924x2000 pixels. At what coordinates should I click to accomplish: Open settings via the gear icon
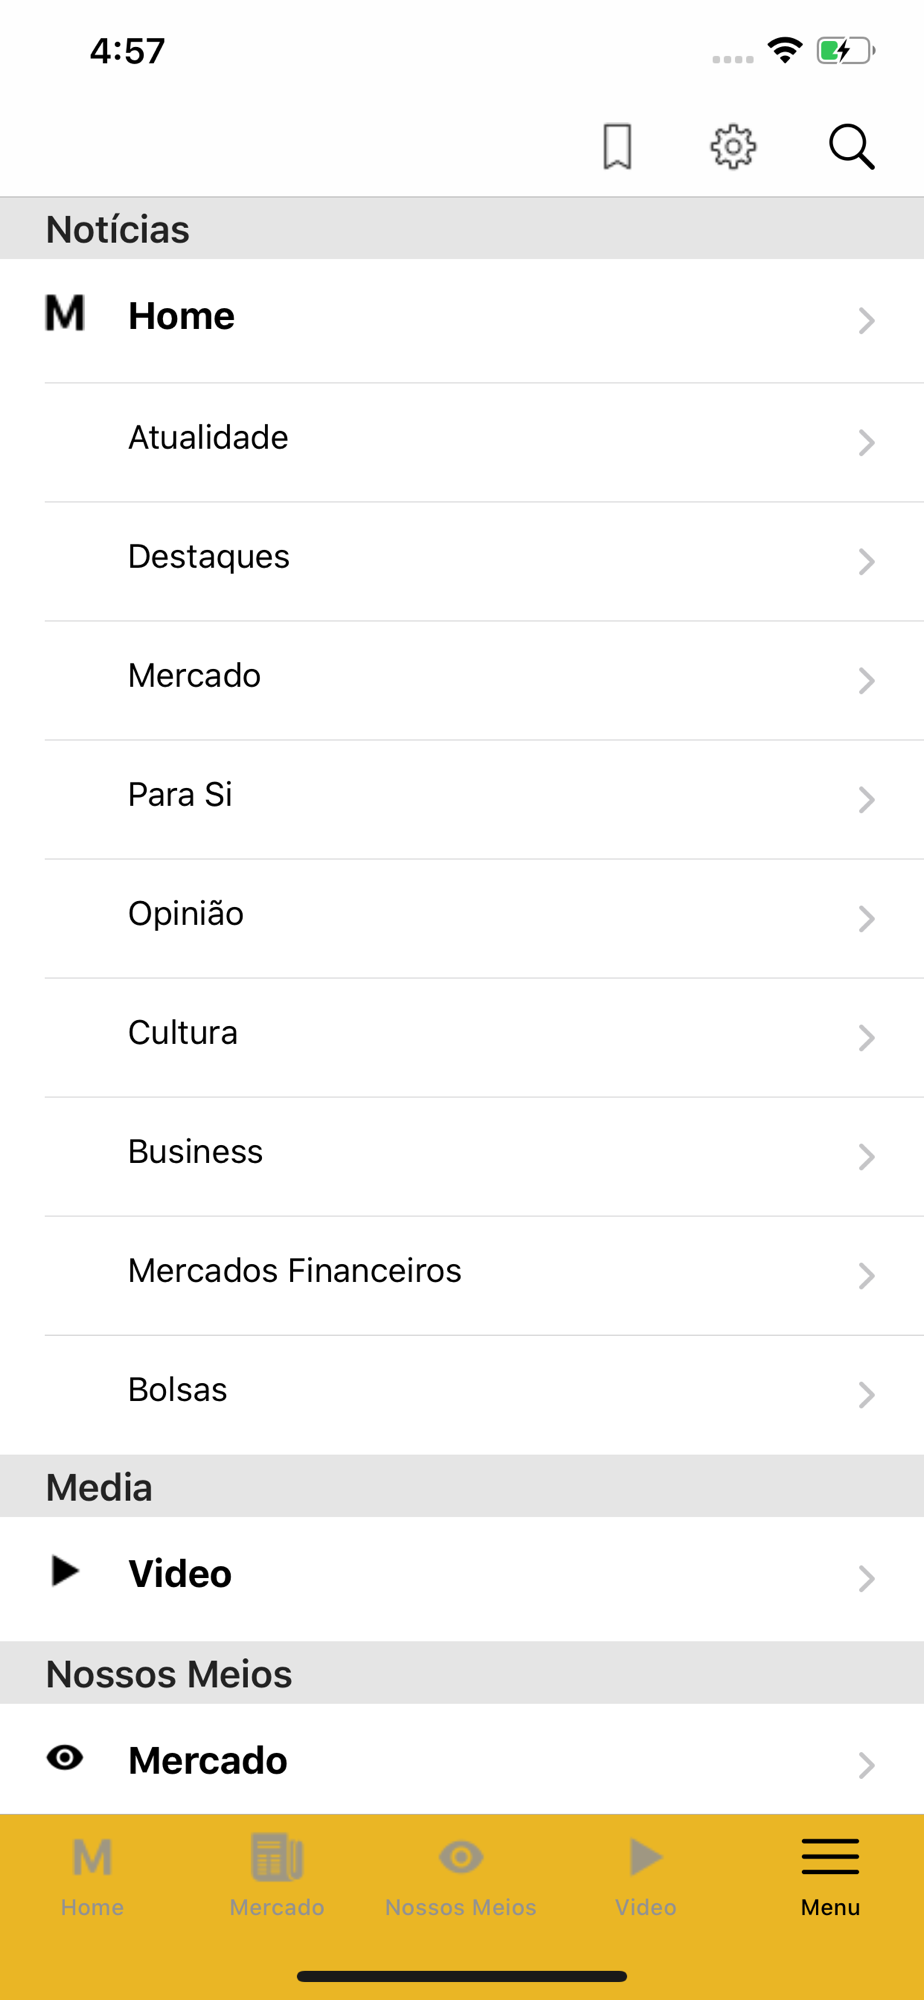[733, 147]
